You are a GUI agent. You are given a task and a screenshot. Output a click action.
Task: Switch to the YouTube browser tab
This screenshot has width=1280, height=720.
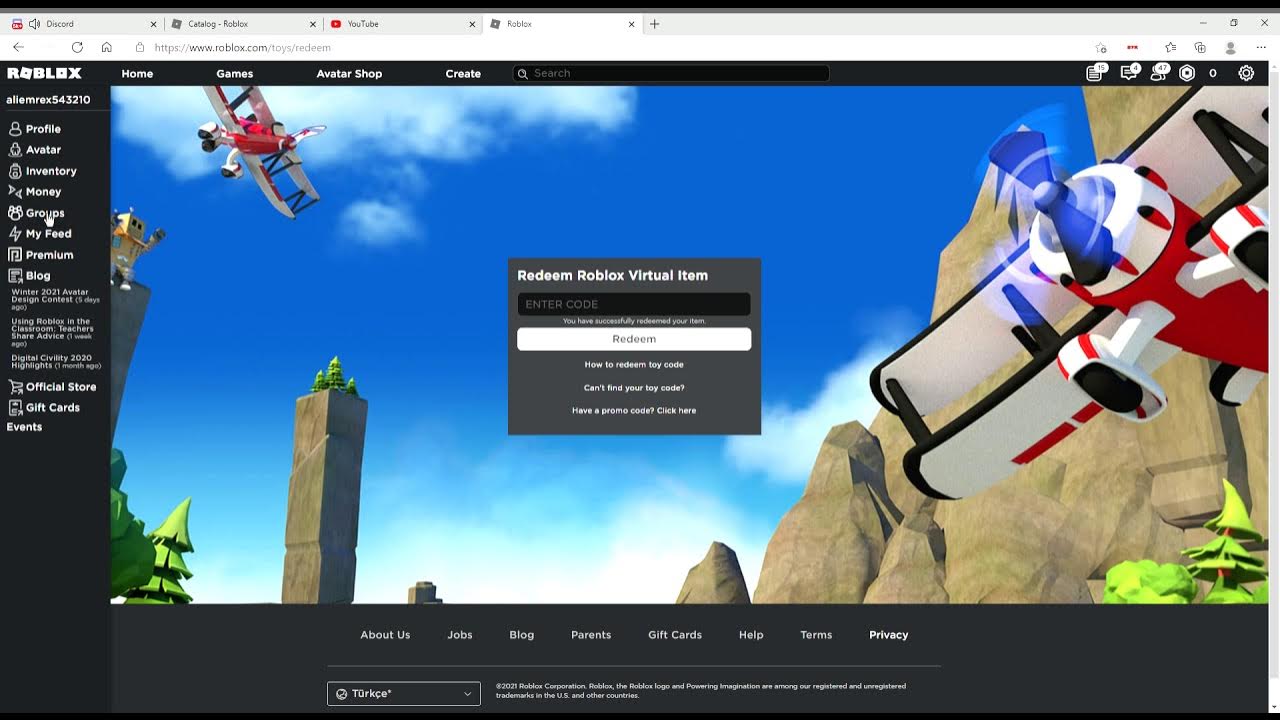pyautogui.click(x=402, y=24)
